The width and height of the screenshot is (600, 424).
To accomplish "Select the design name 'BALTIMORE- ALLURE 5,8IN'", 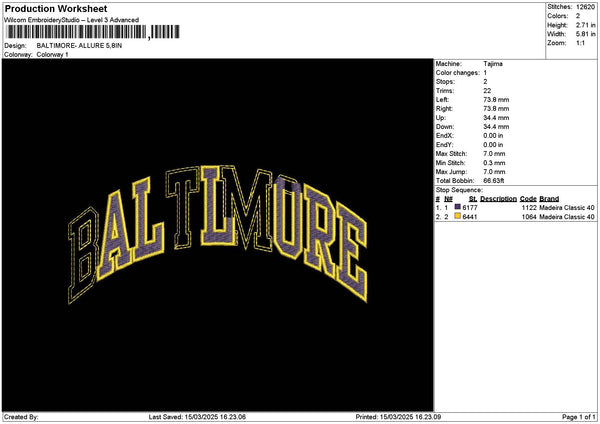I will coord(79,46).
